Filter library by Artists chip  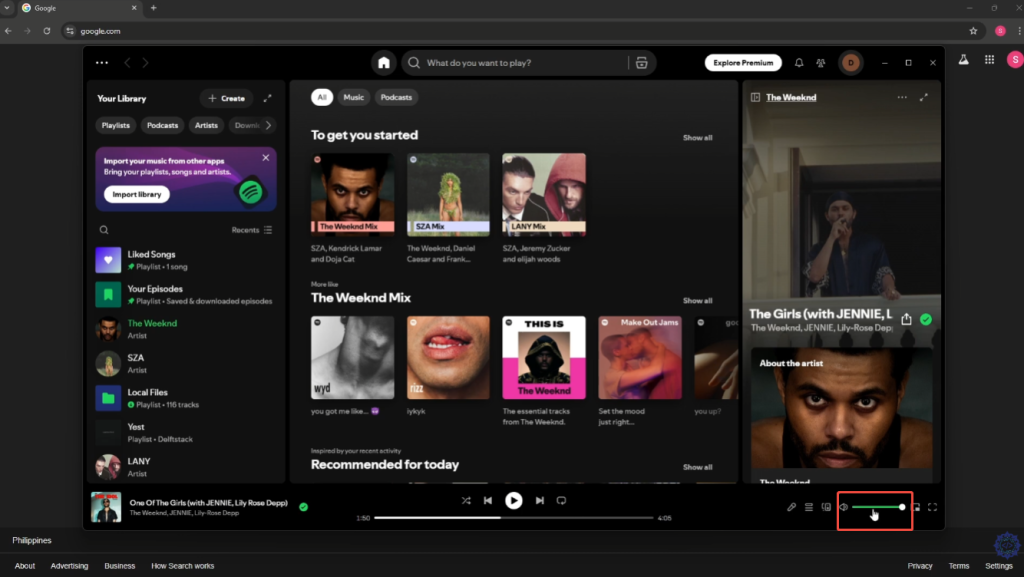206,125
